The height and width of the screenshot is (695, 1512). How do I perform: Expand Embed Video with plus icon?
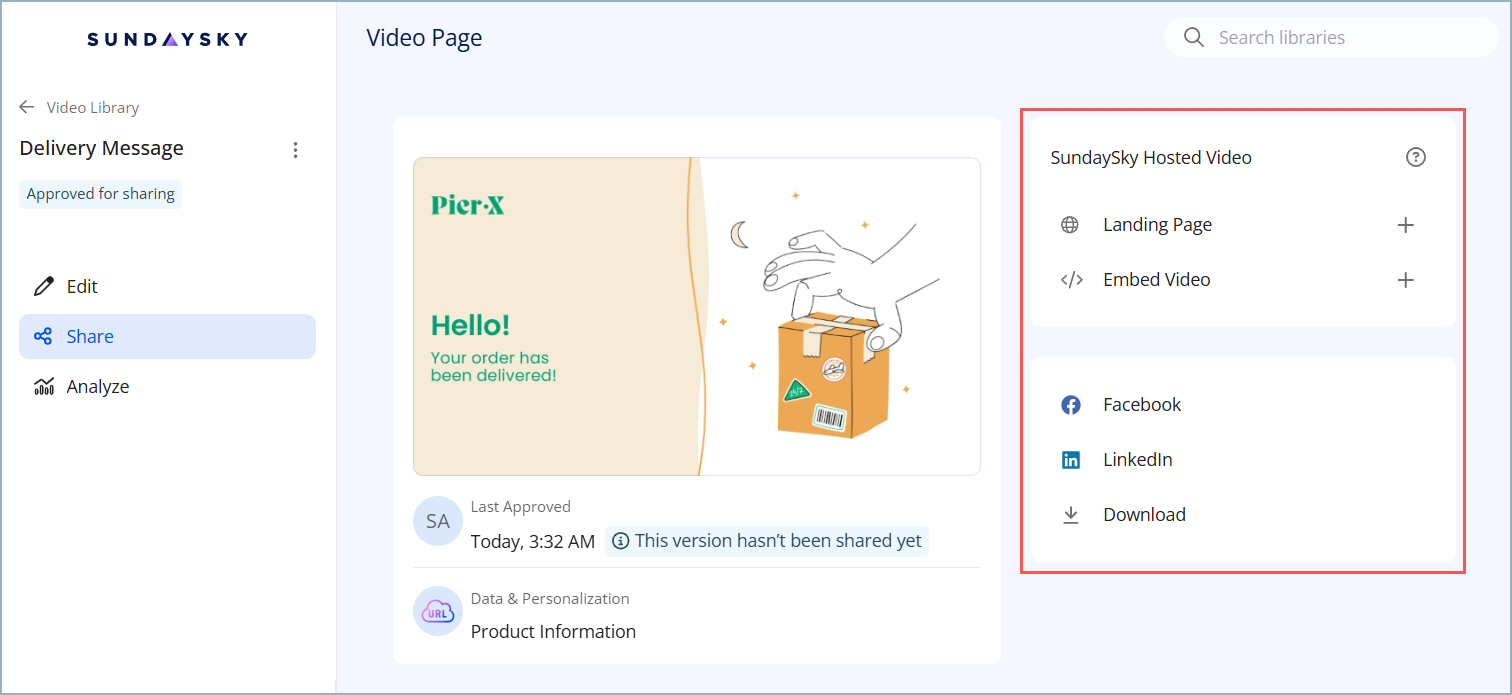(1405, 280)
